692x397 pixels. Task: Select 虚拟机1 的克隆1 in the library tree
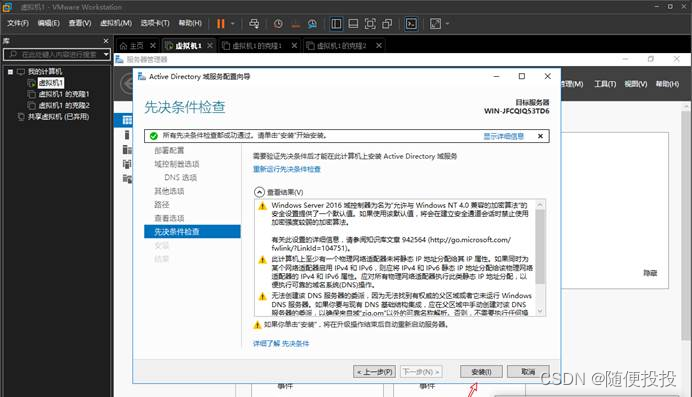coord(64,94)
